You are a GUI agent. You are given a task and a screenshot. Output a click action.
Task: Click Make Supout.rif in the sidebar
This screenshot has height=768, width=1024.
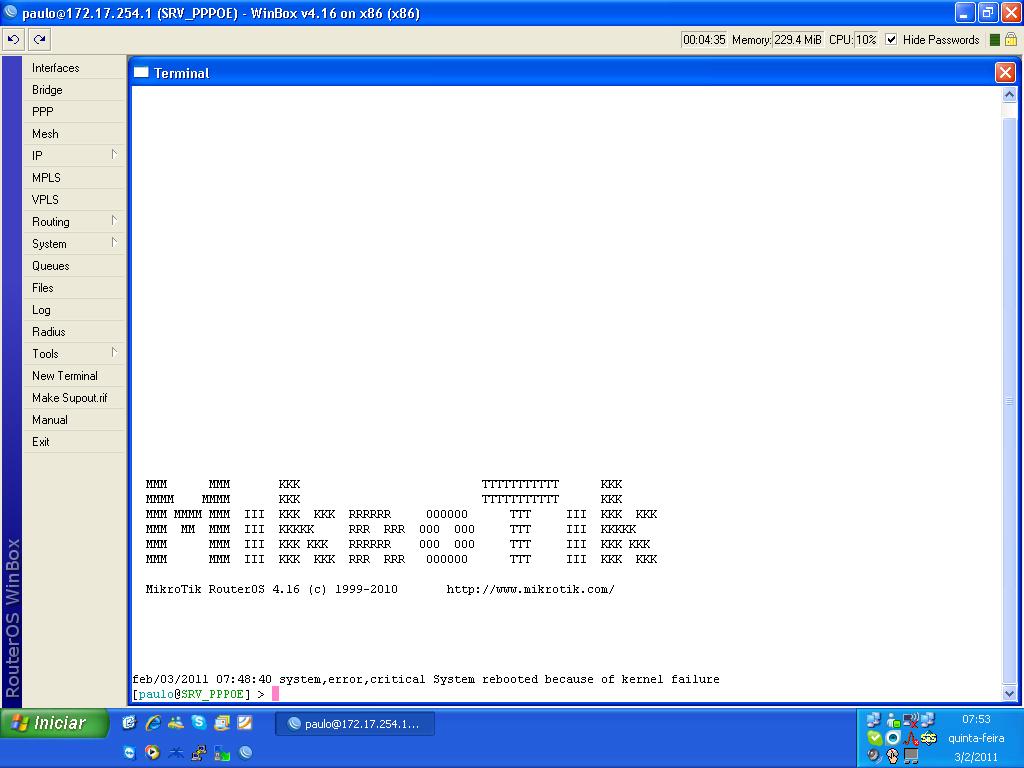click(73, 398)
